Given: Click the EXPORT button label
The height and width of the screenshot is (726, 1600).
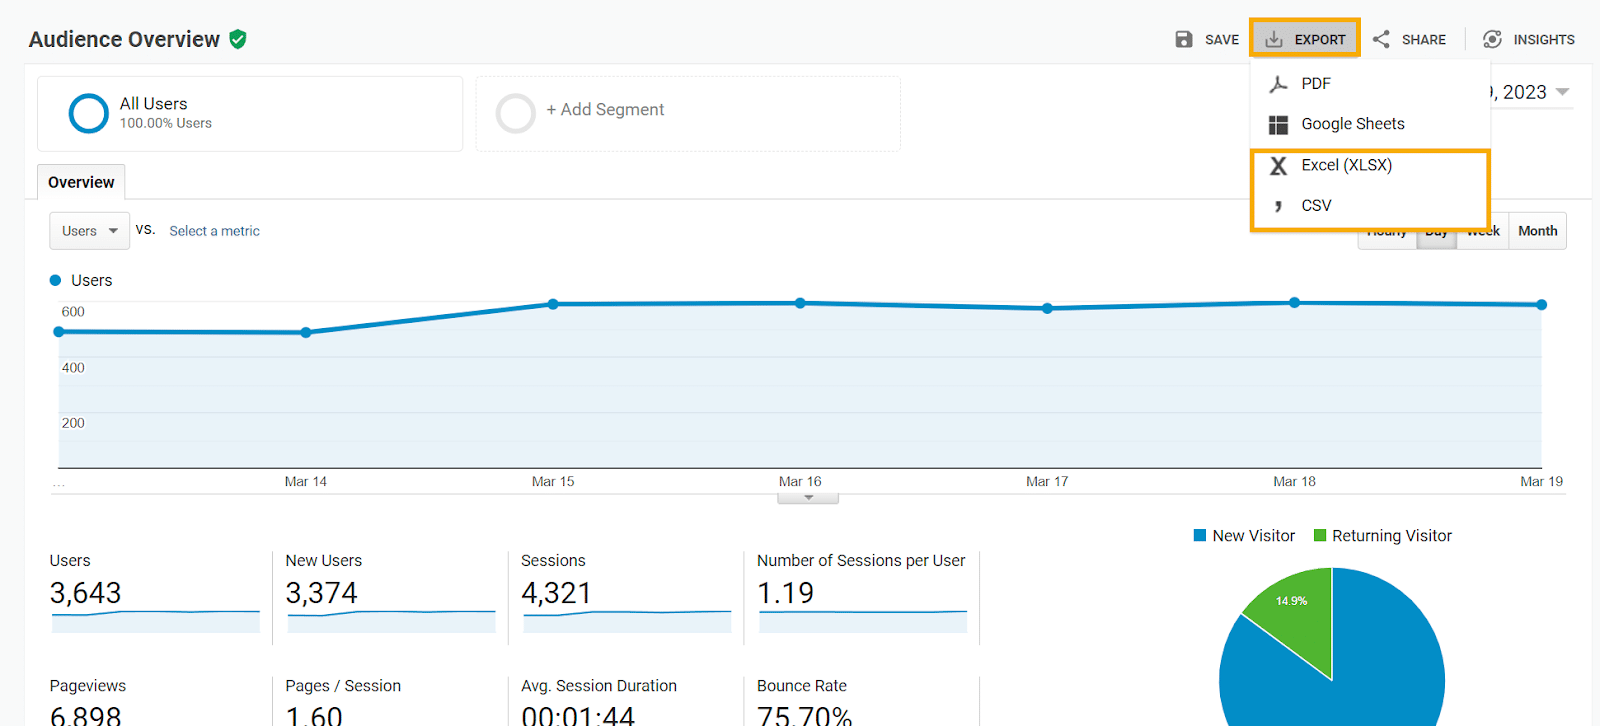Looking at the screenshot, I should (x=1320, y=40).
